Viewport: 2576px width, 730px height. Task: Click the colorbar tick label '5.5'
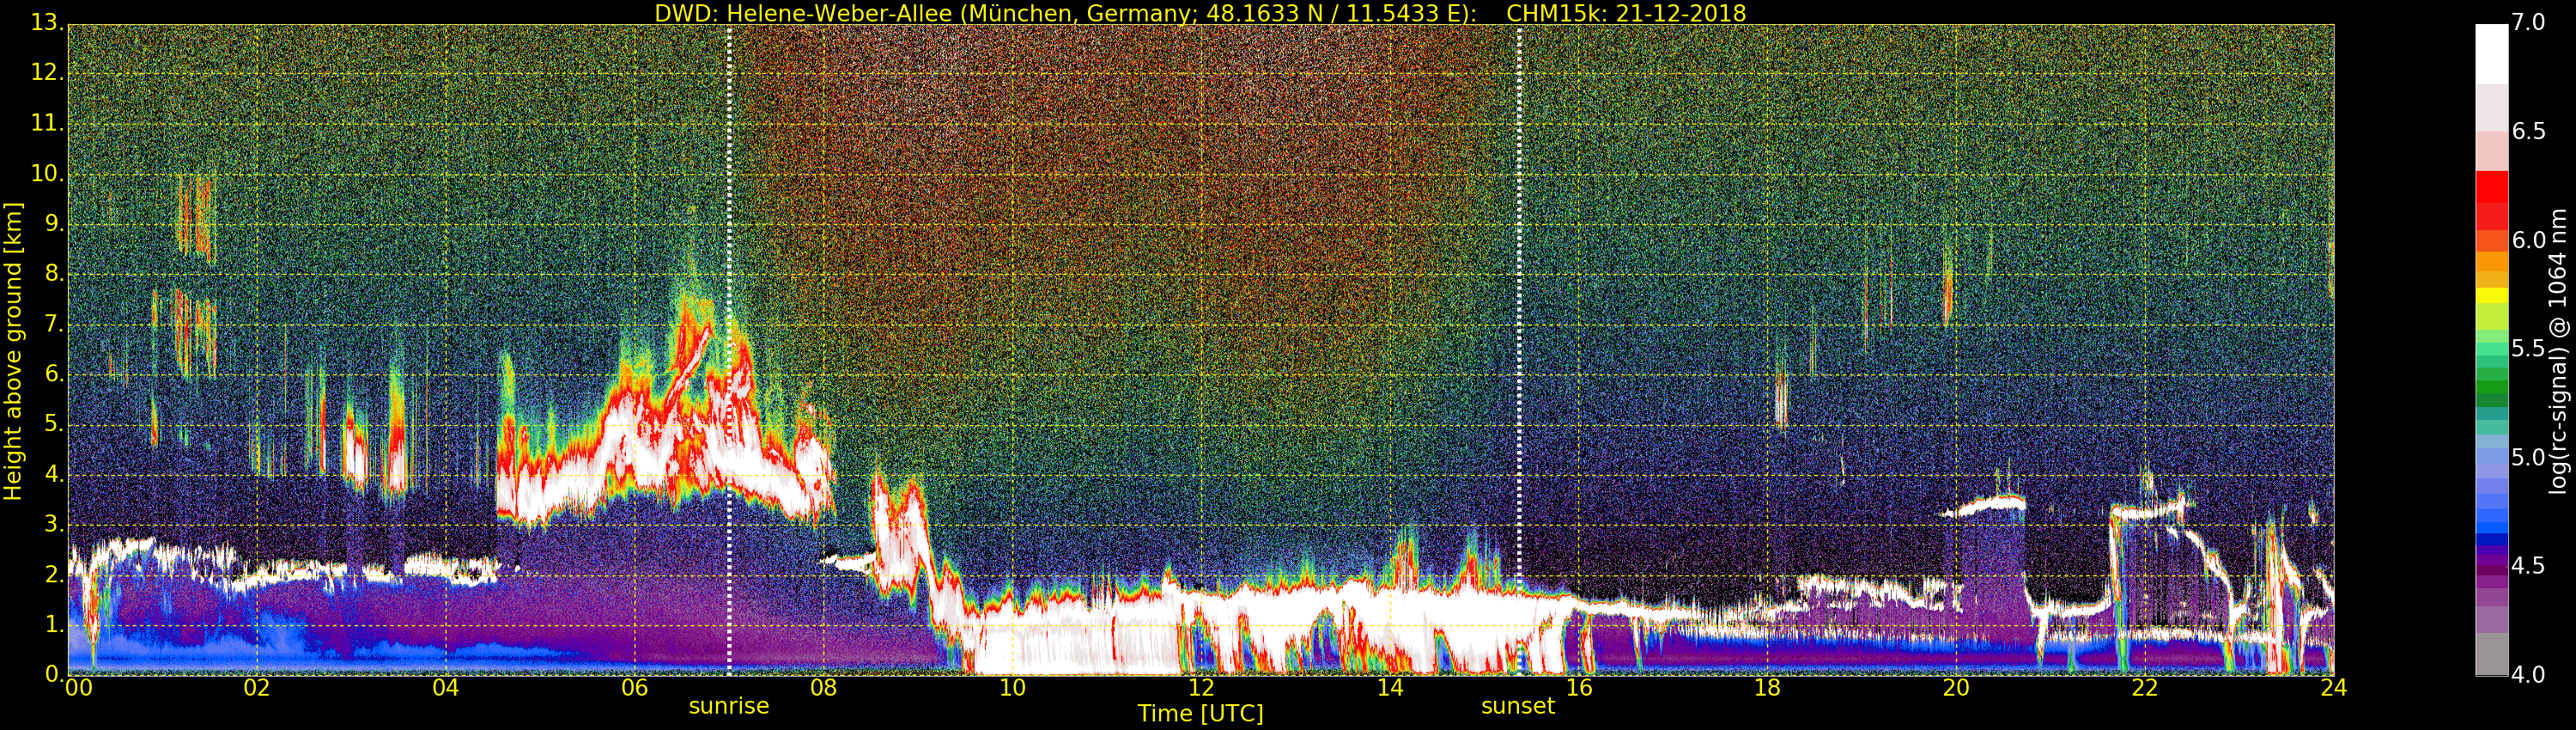click(x=2528, y=348)
